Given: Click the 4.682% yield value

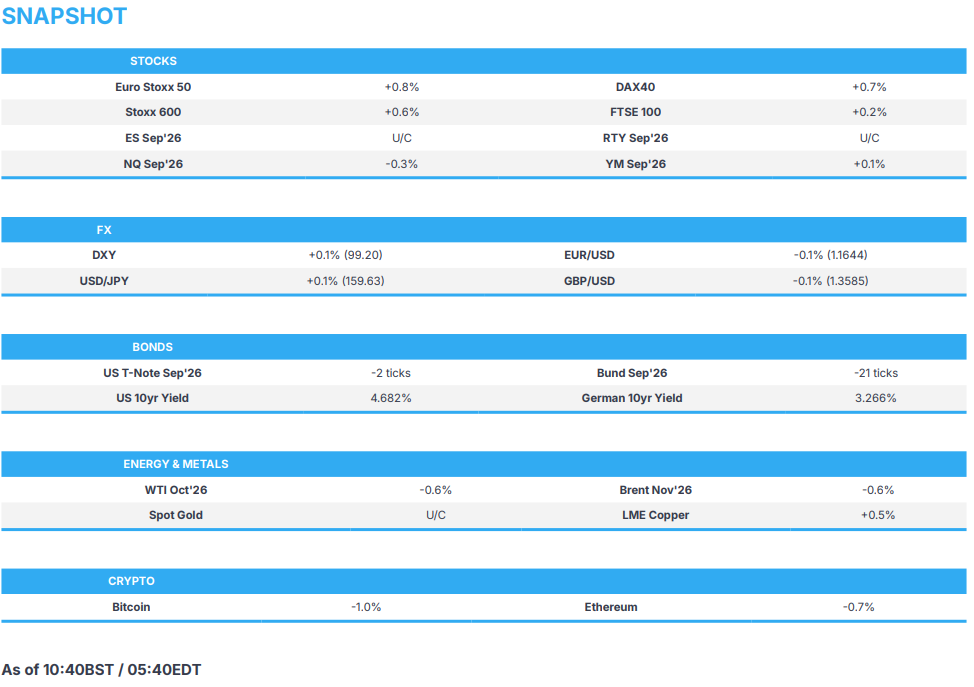Looking at the screenshot, I should (x=391, y=398).
